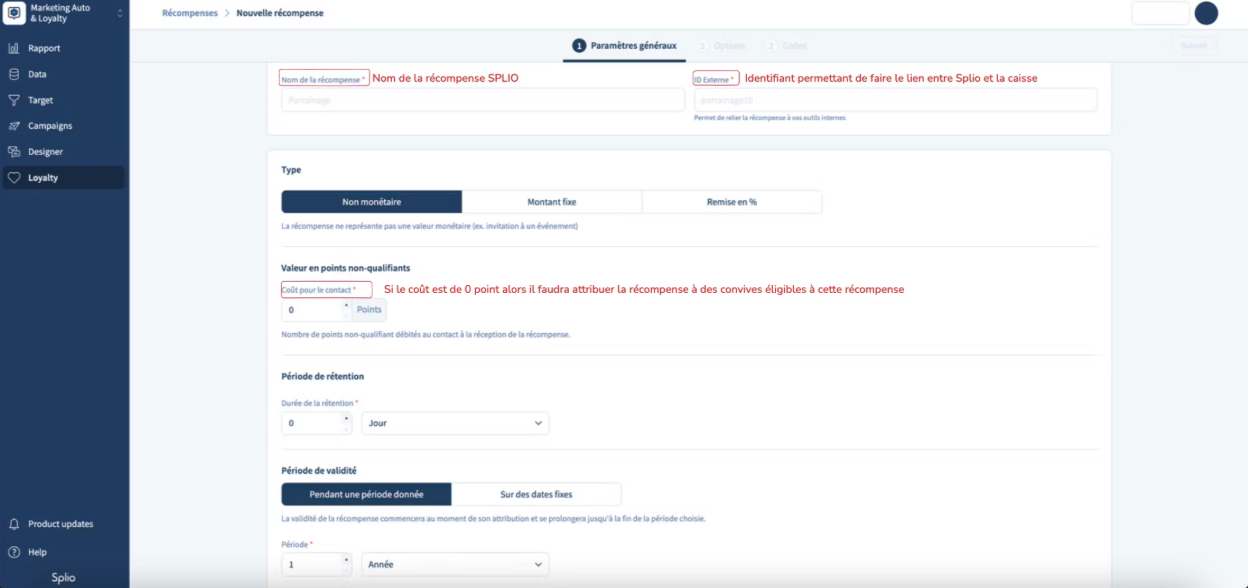Click the Nom de la récompense input field

coord(482,100)
